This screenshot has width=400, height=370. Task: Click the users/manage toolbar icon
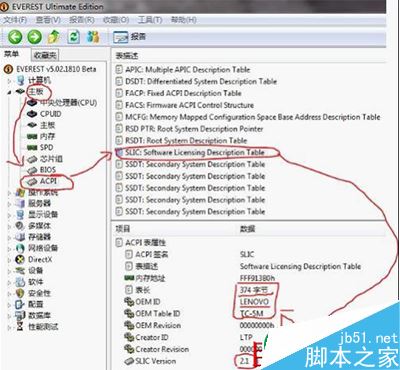click(93, 37)
